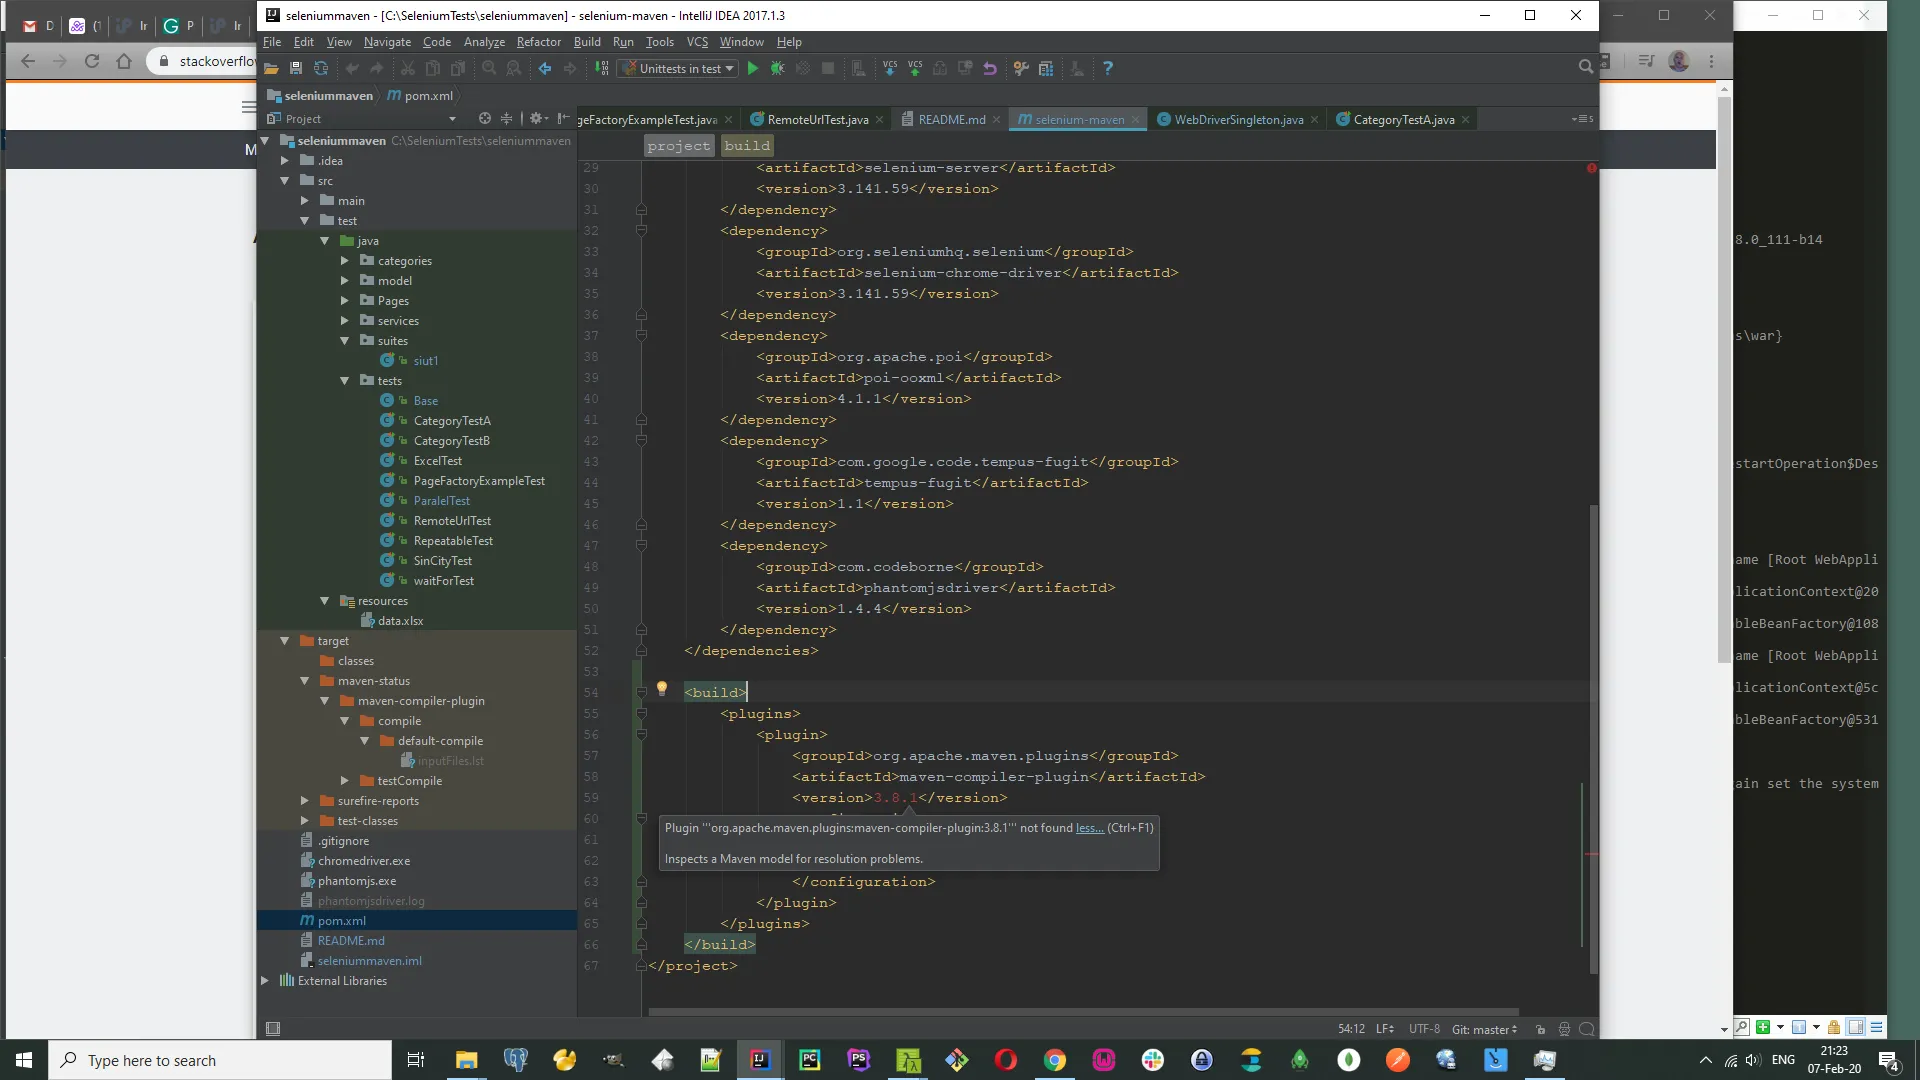The width and height of the screenshot is (1920, 1080).
Task: Click VCS Update Project icon
Action: pos(890,69)
